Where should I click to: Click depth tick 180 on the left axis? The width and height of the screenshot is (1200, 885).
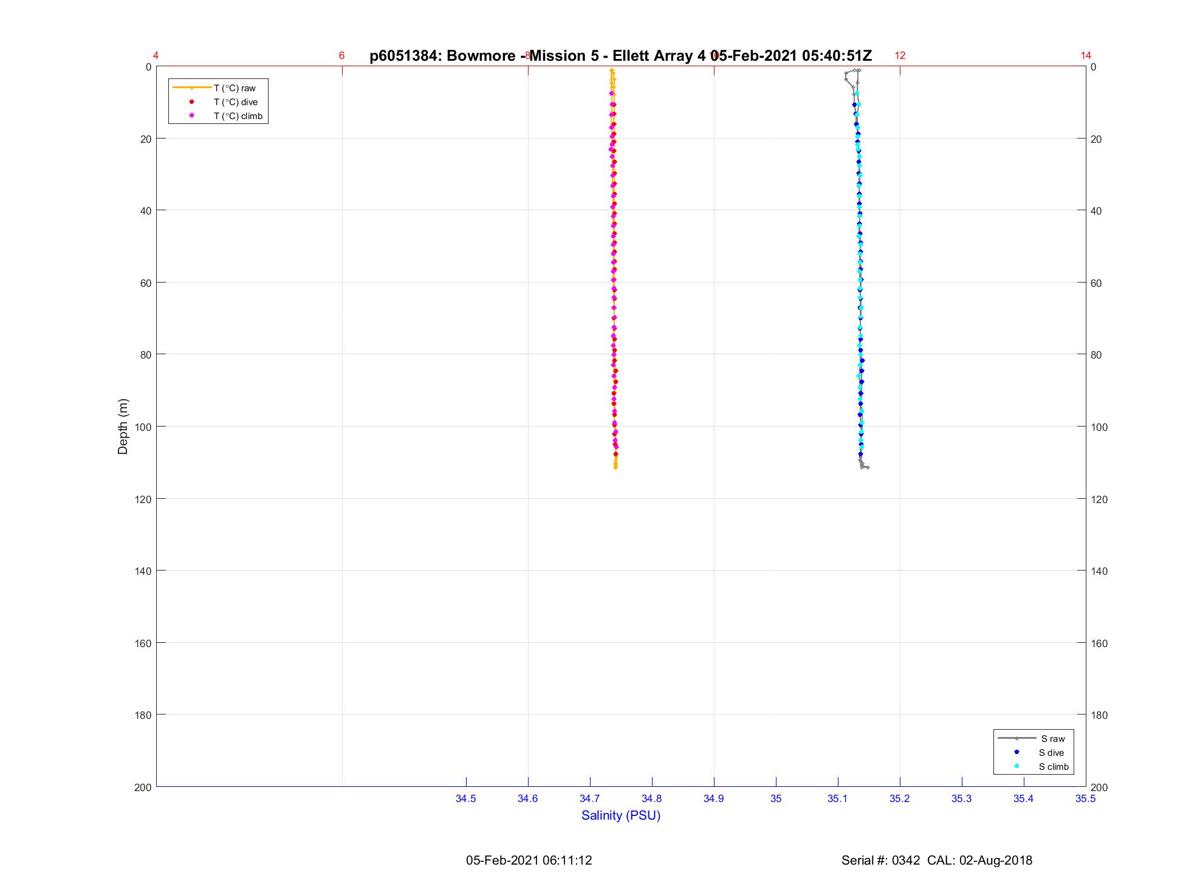pyautogui.click(x=142, y=715)
